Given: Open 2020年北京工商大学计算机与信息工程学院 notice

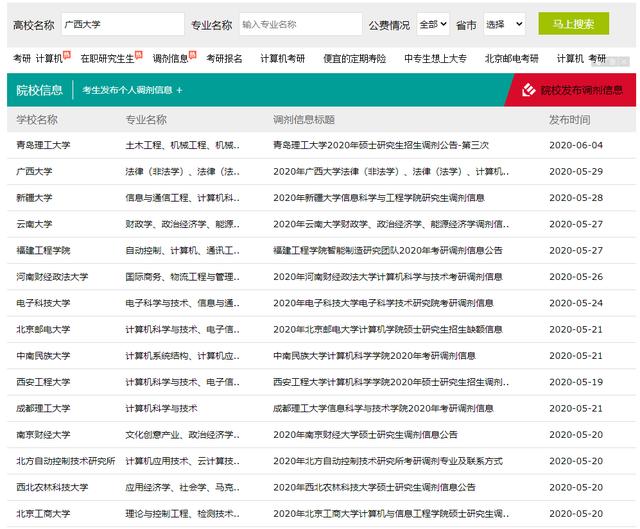Looking at the screenshot, I should coord(391,513).
